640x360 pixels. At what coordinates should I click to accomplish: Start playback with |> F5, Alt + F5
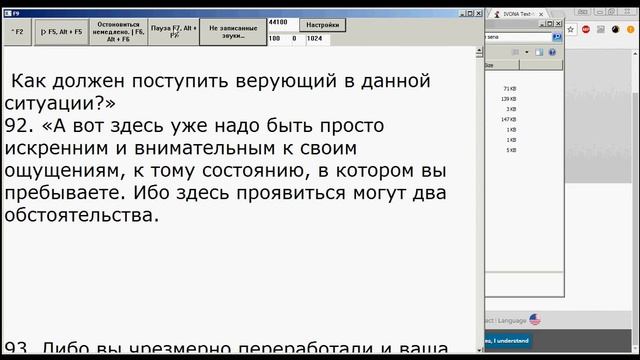(62, 32)
